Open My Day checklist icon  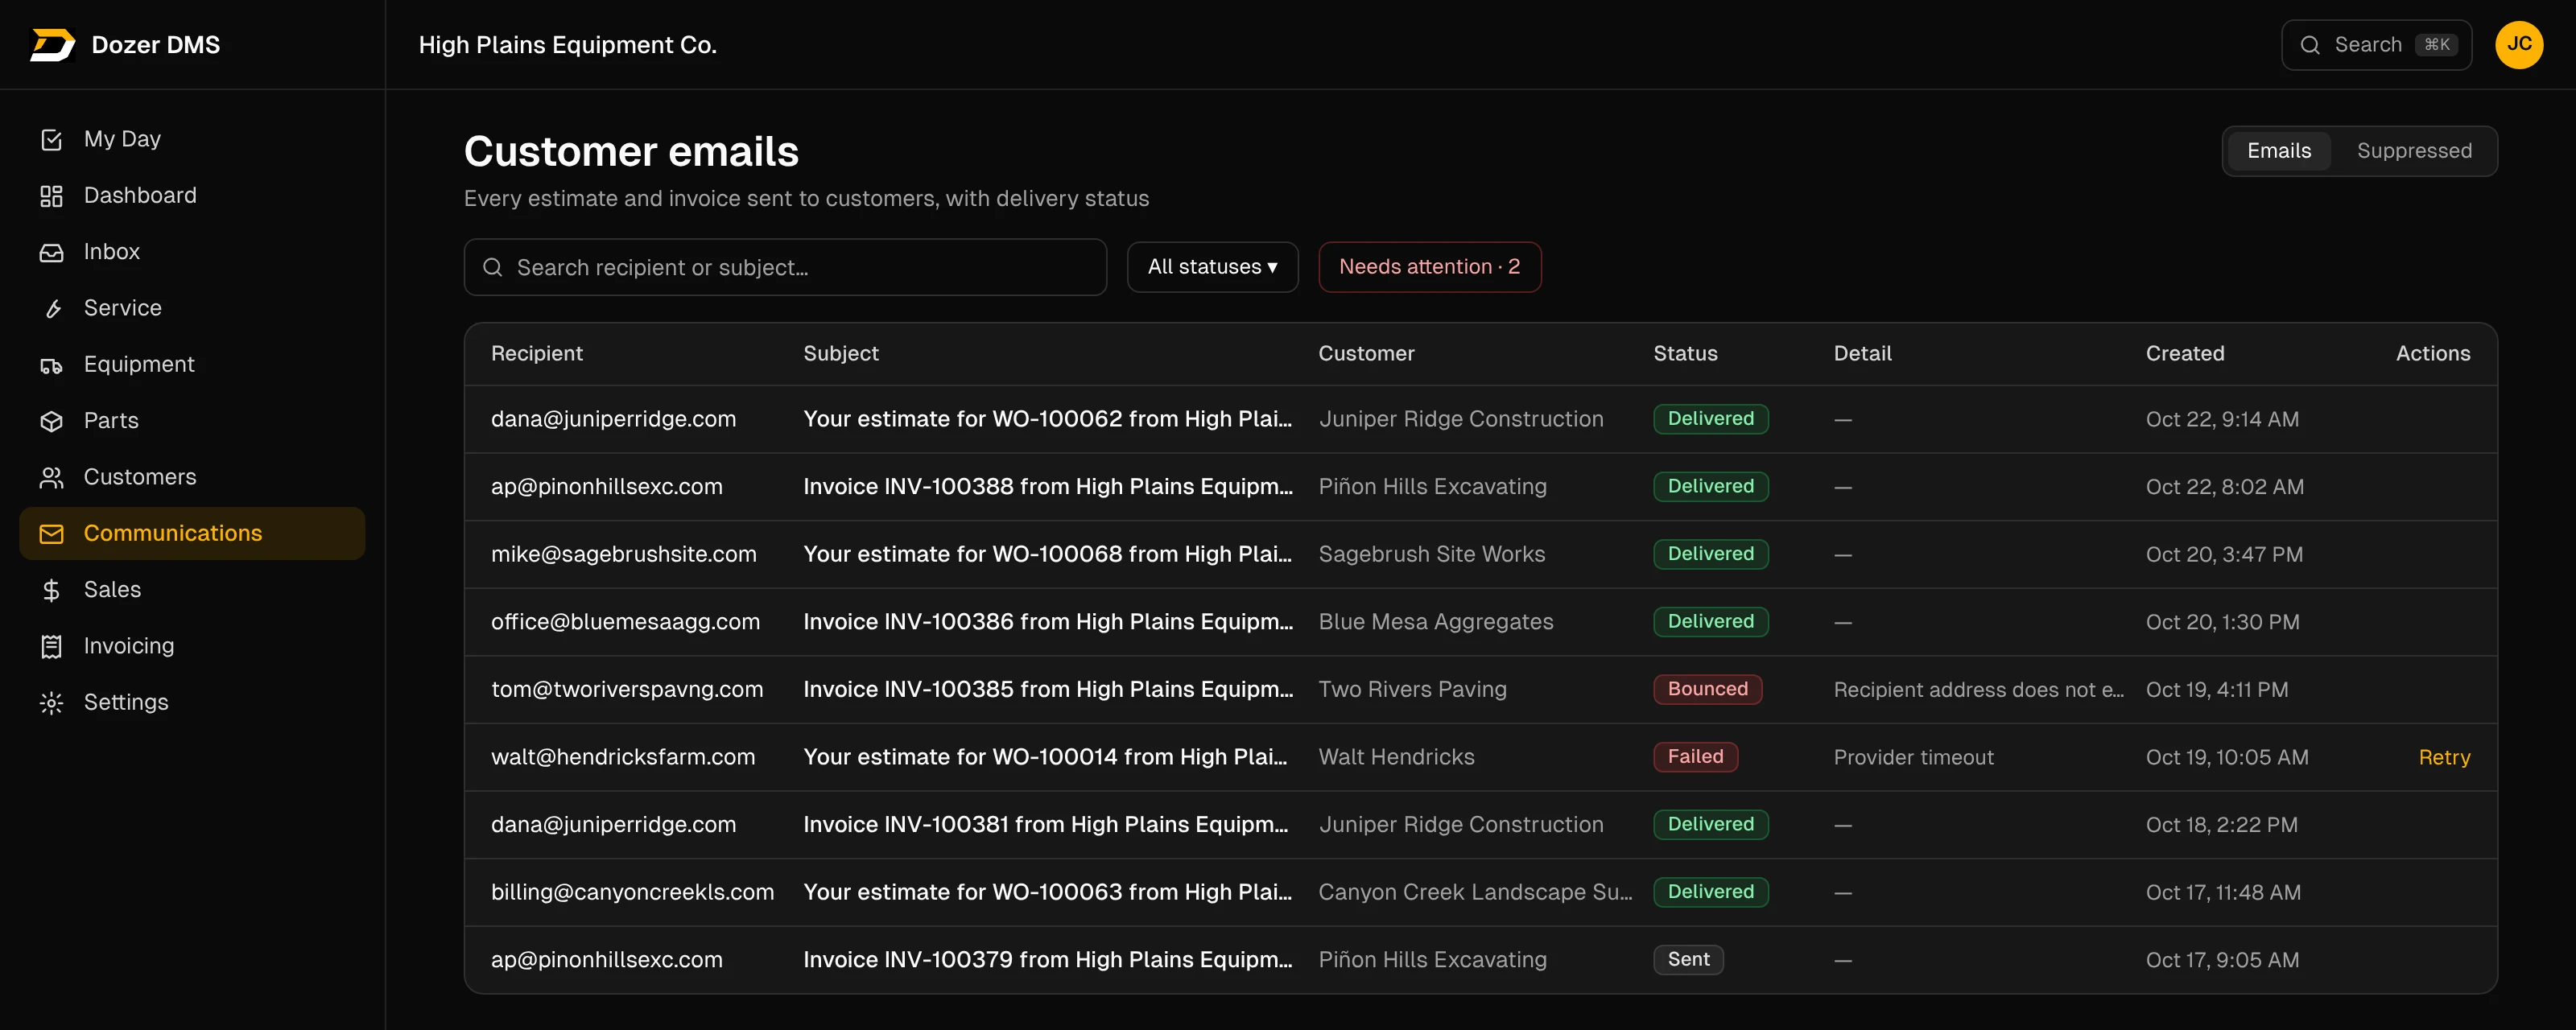click(x=51, y=140)
